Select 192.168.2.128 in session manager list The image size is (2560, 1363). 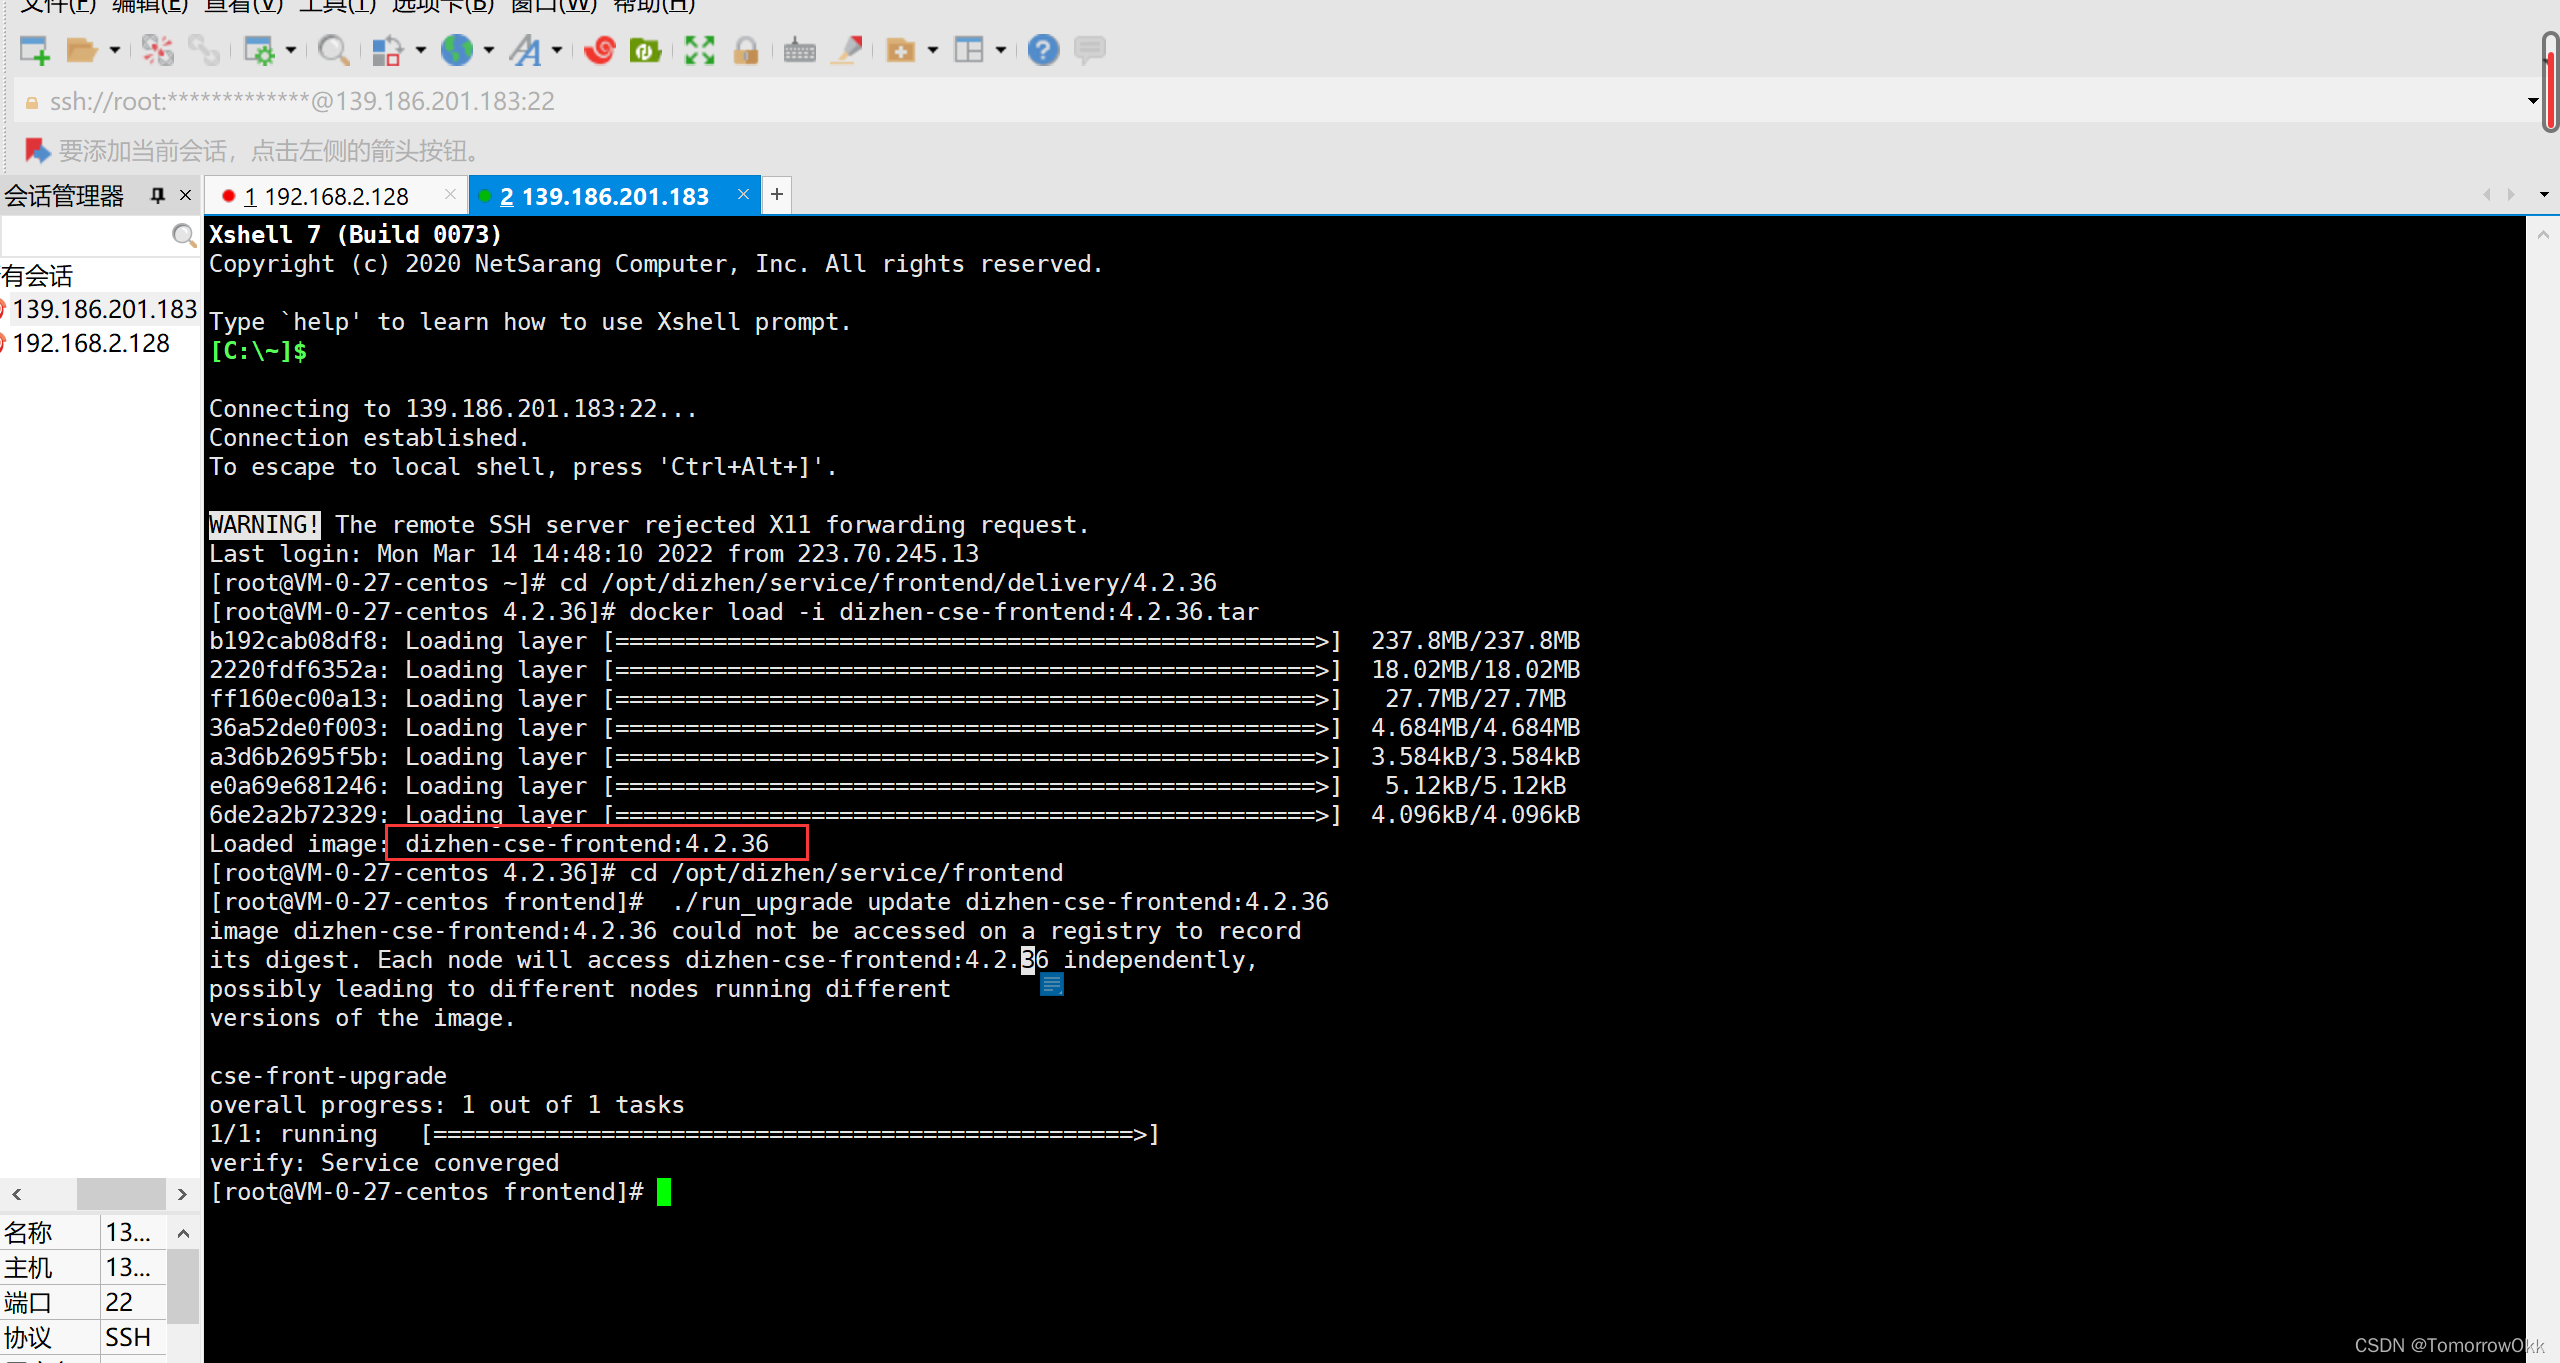click(90, 343)
